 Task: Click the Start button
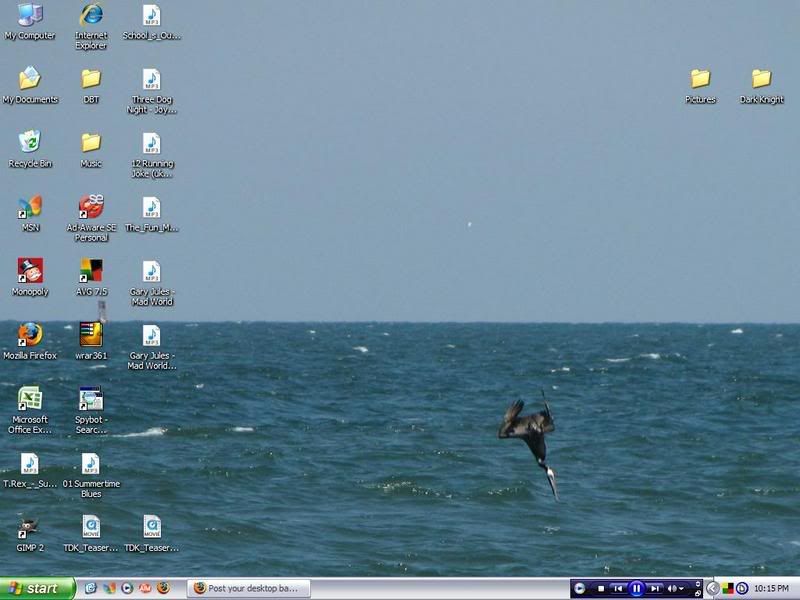[37, 589]
